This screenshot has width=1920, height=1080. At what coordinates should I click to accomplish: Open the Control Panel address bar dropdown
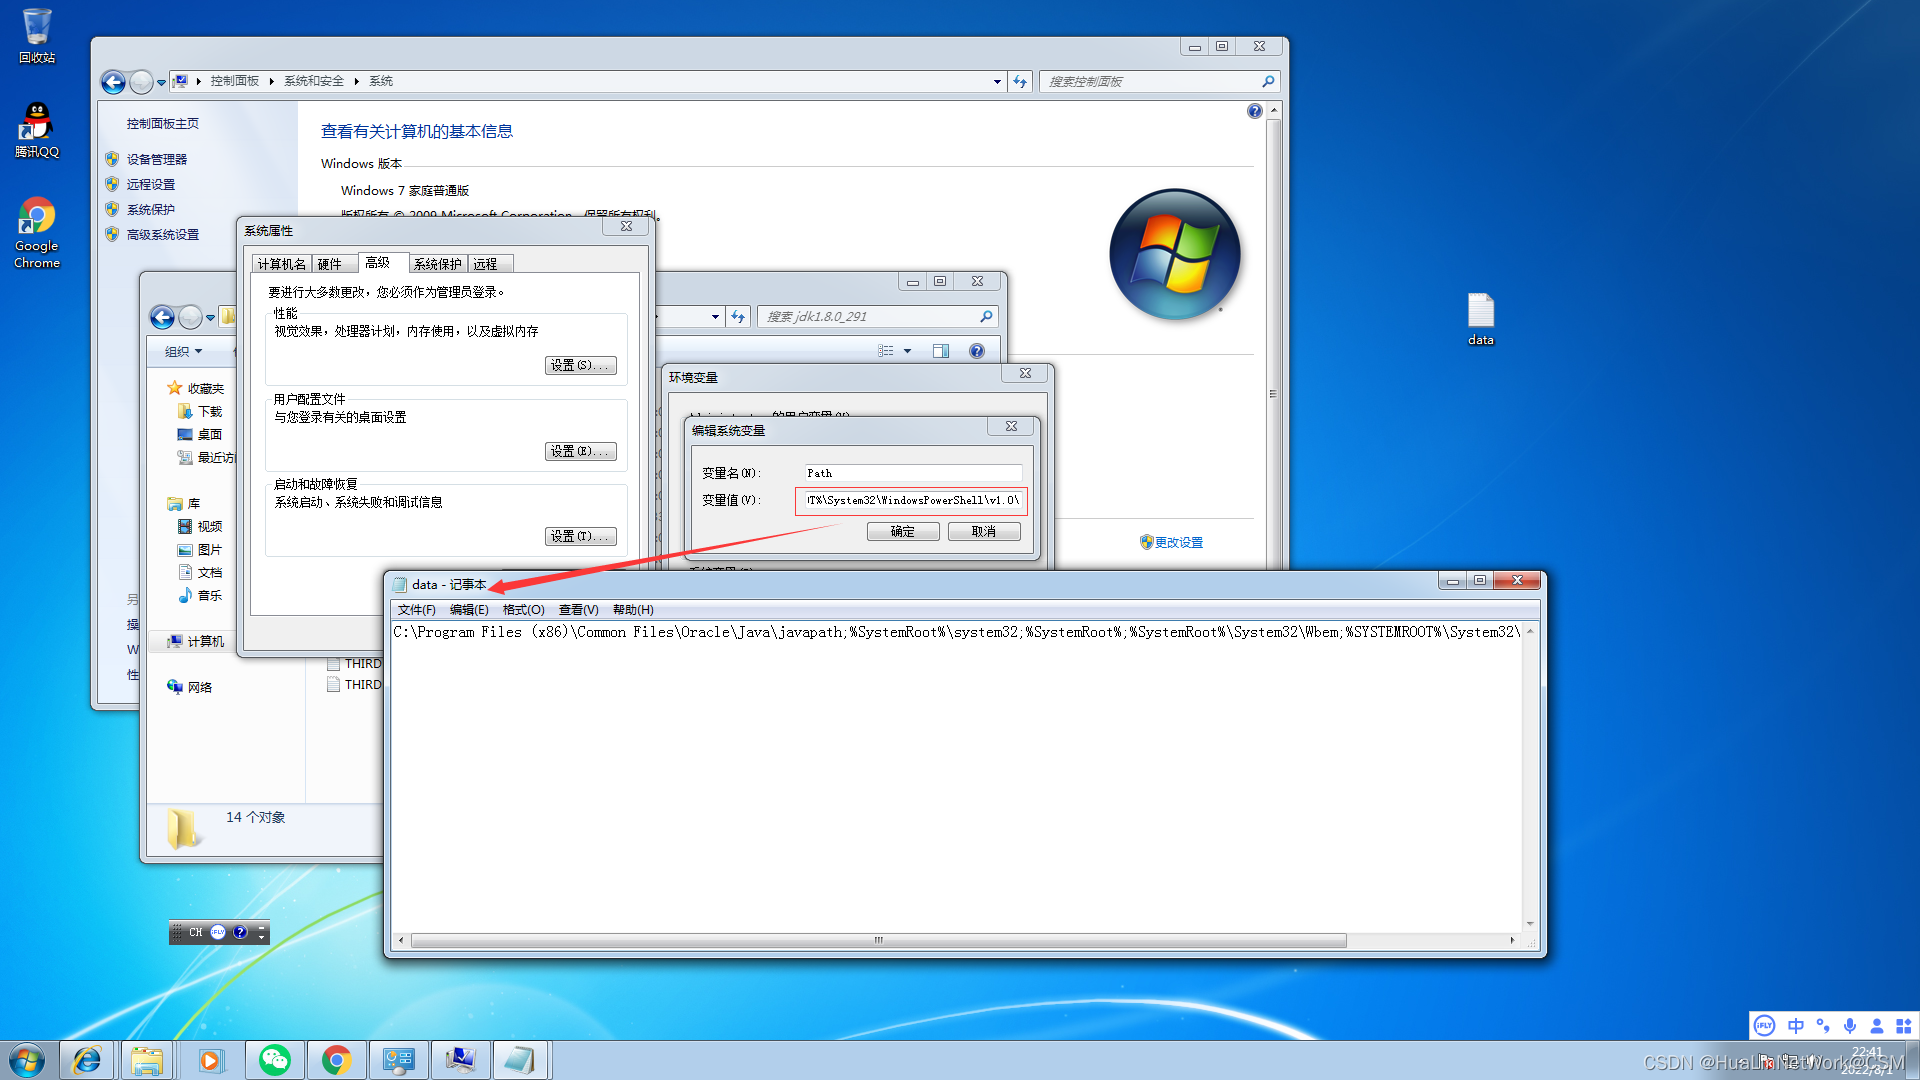click(x=997, y=82)
